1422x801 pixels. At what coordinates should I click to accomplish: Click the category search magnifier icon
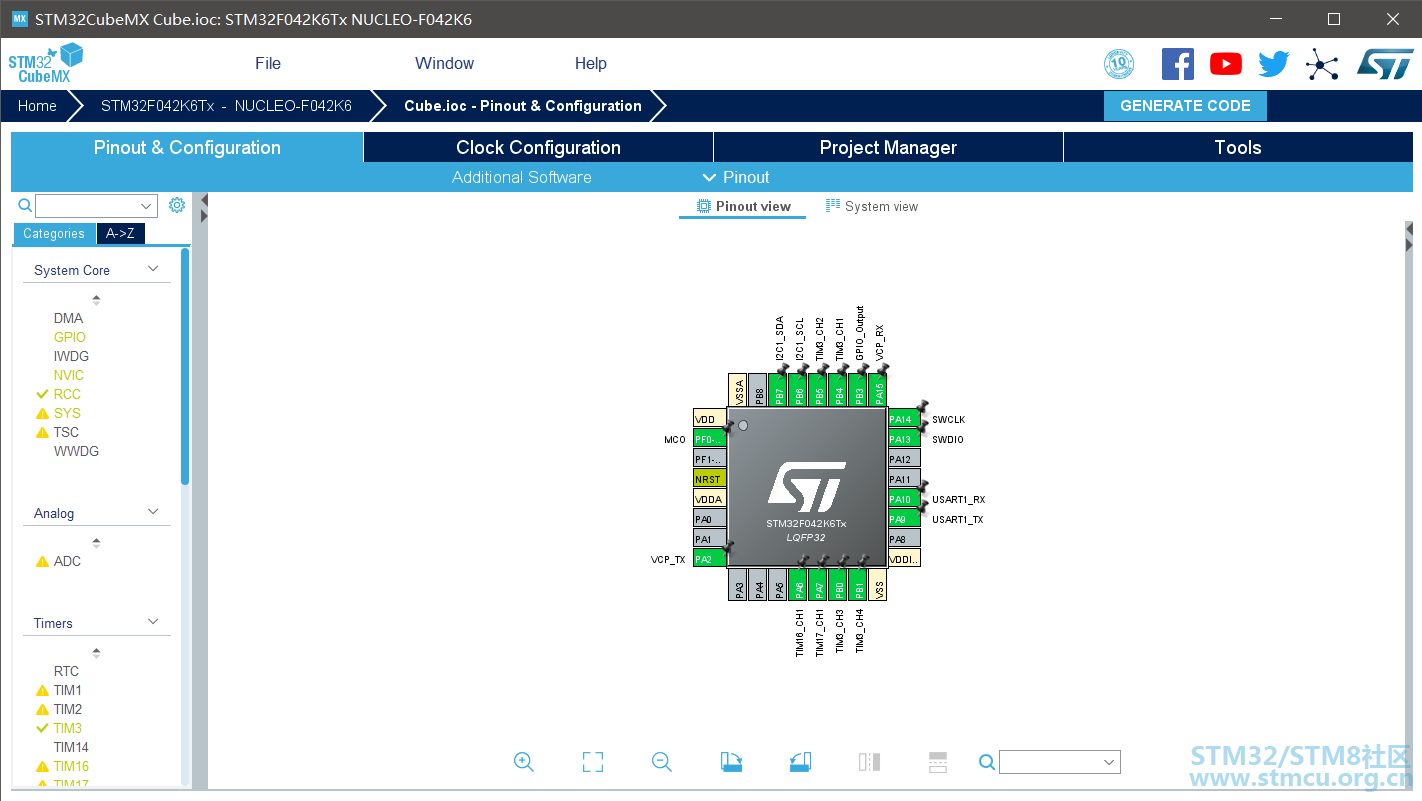point(26,205)
